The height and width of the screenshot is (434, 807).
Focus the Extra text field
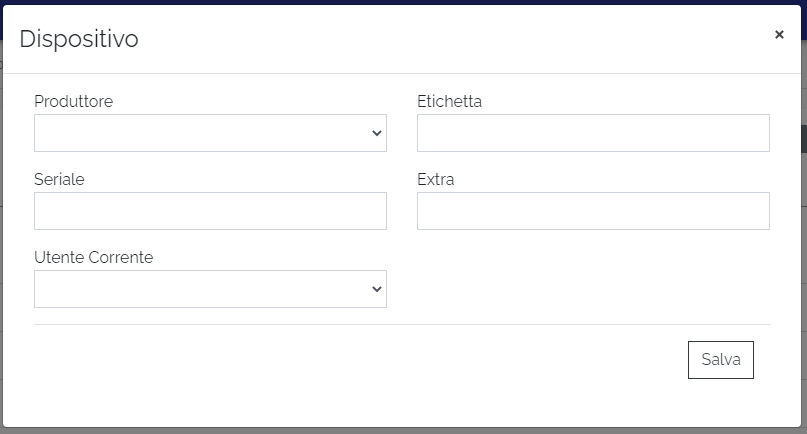[593, 211]
